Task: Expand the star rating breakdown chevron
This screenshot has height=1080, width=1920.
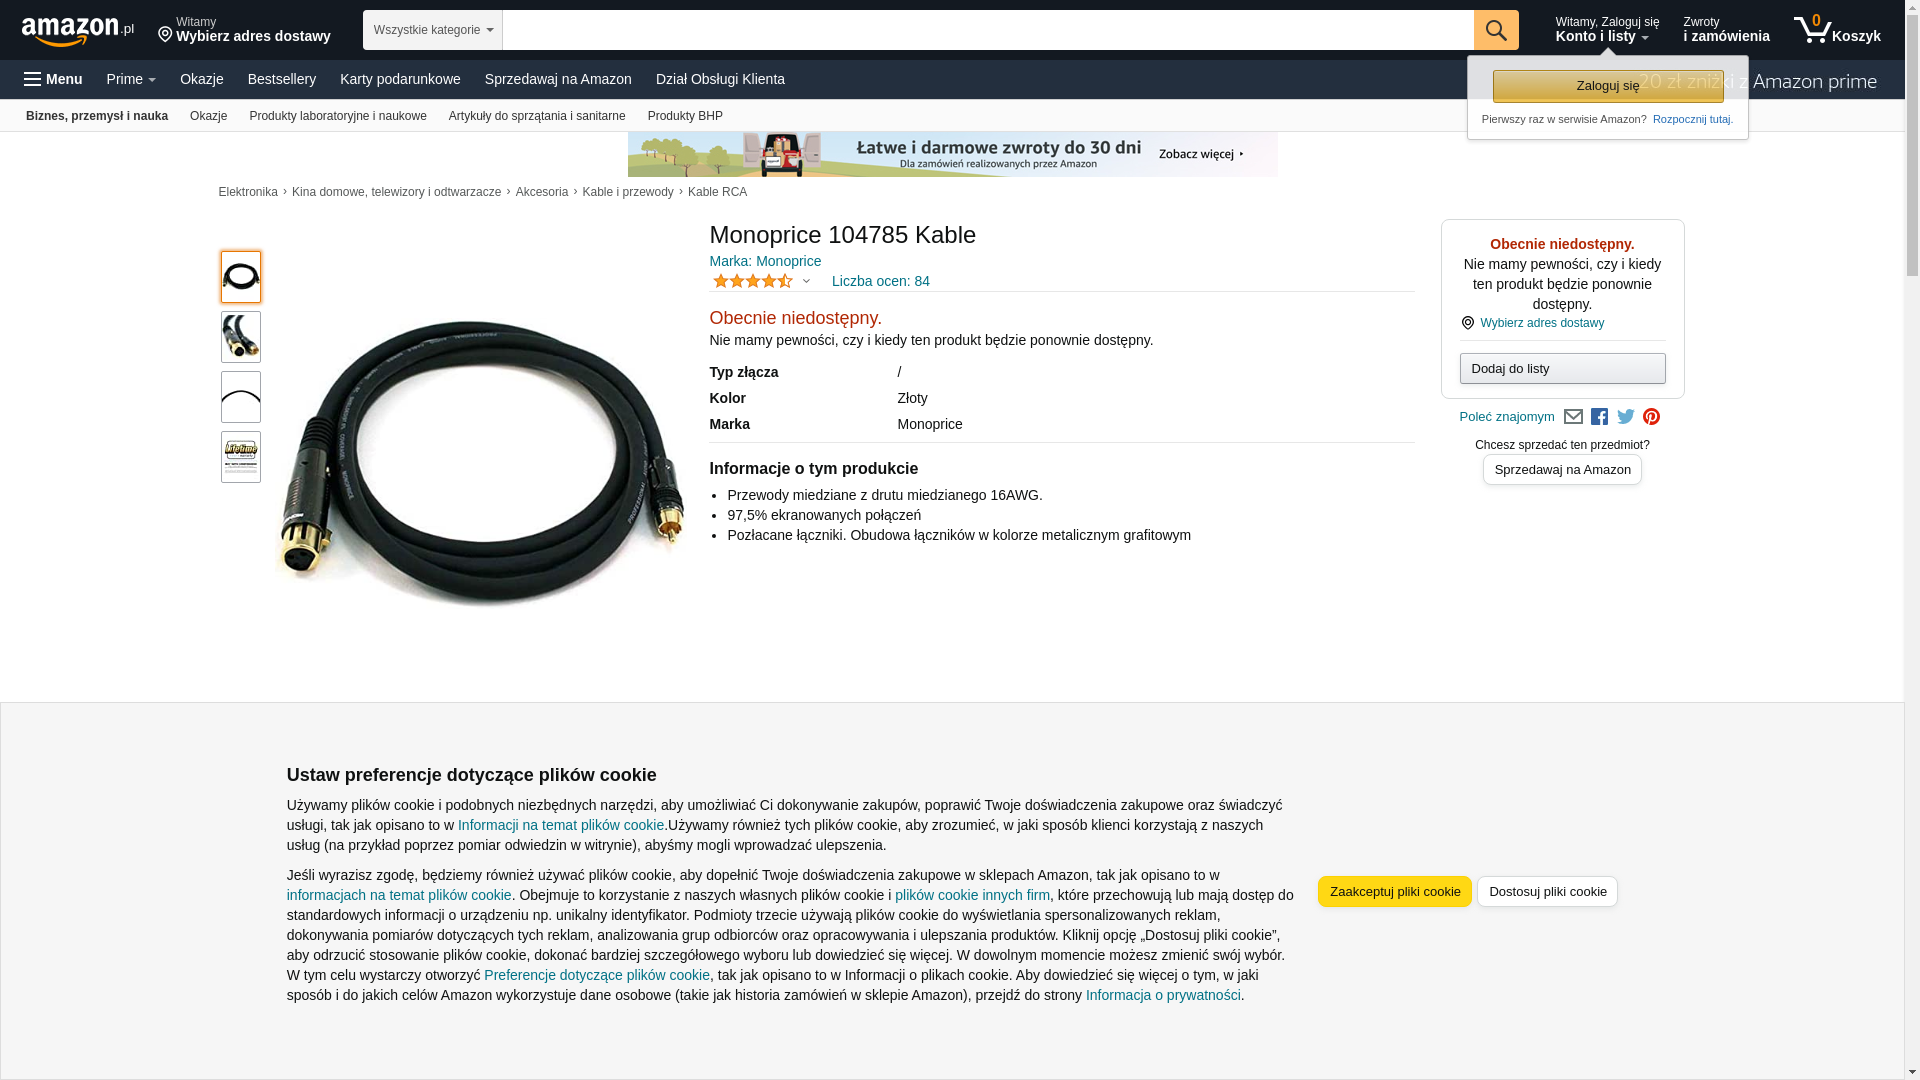Action: (806, 282)
